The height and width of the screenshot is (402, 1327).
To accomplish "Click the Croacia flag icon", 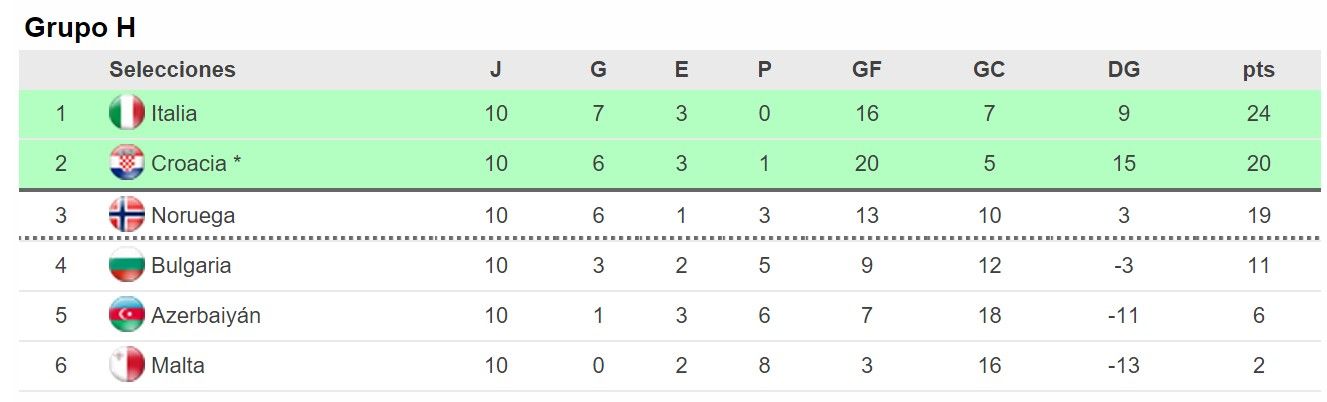I will point(126,163).
